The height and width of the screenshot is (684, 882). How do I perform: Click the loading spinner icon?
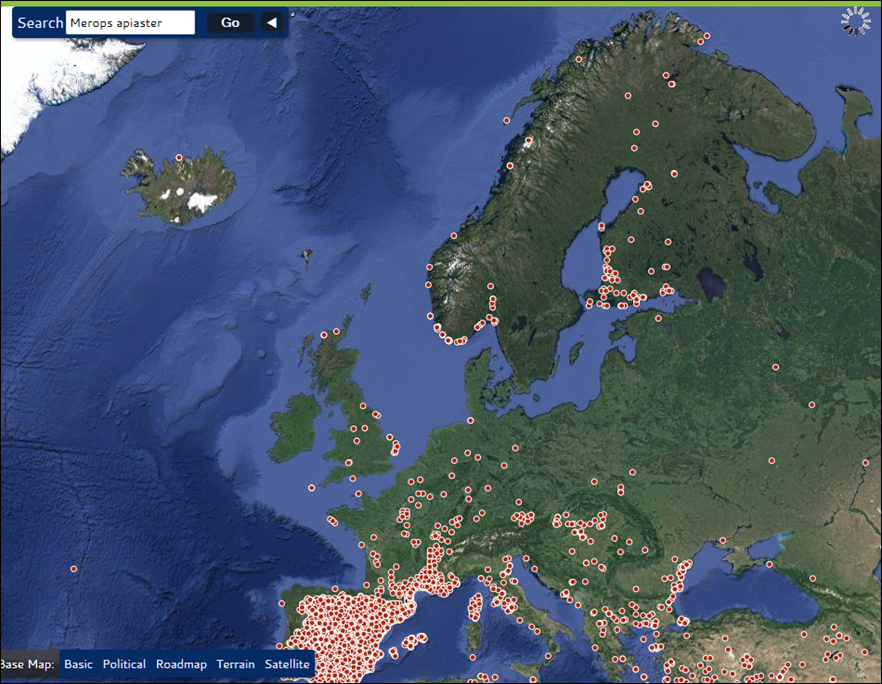coord(856,21)
